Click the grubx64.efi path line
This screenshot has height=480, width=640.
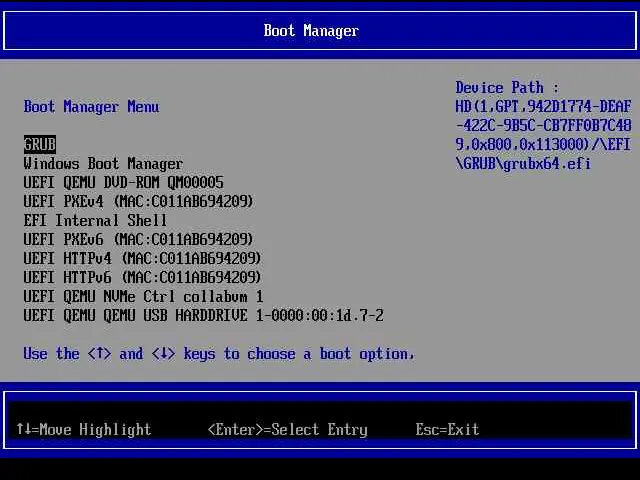click(523, 164)
